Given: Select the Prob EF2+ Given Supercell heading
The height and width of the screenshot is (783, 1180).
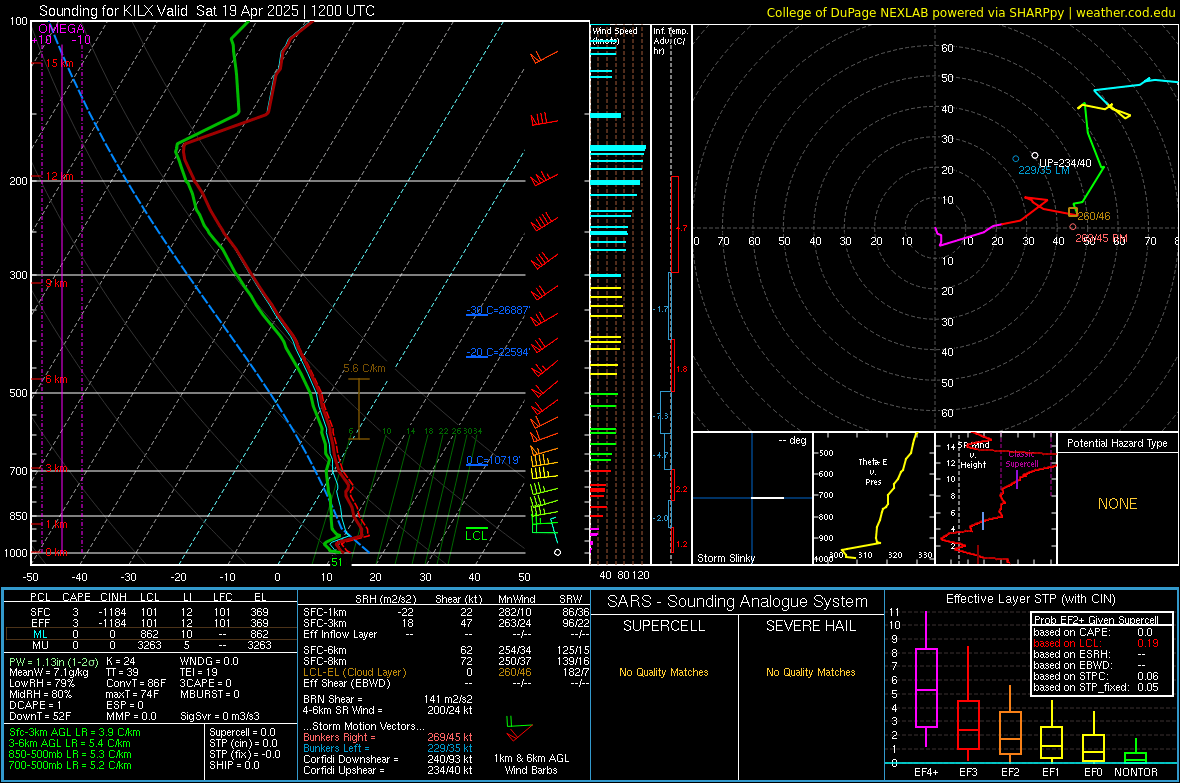Looking at the screenshot, I should point(1096,620).
